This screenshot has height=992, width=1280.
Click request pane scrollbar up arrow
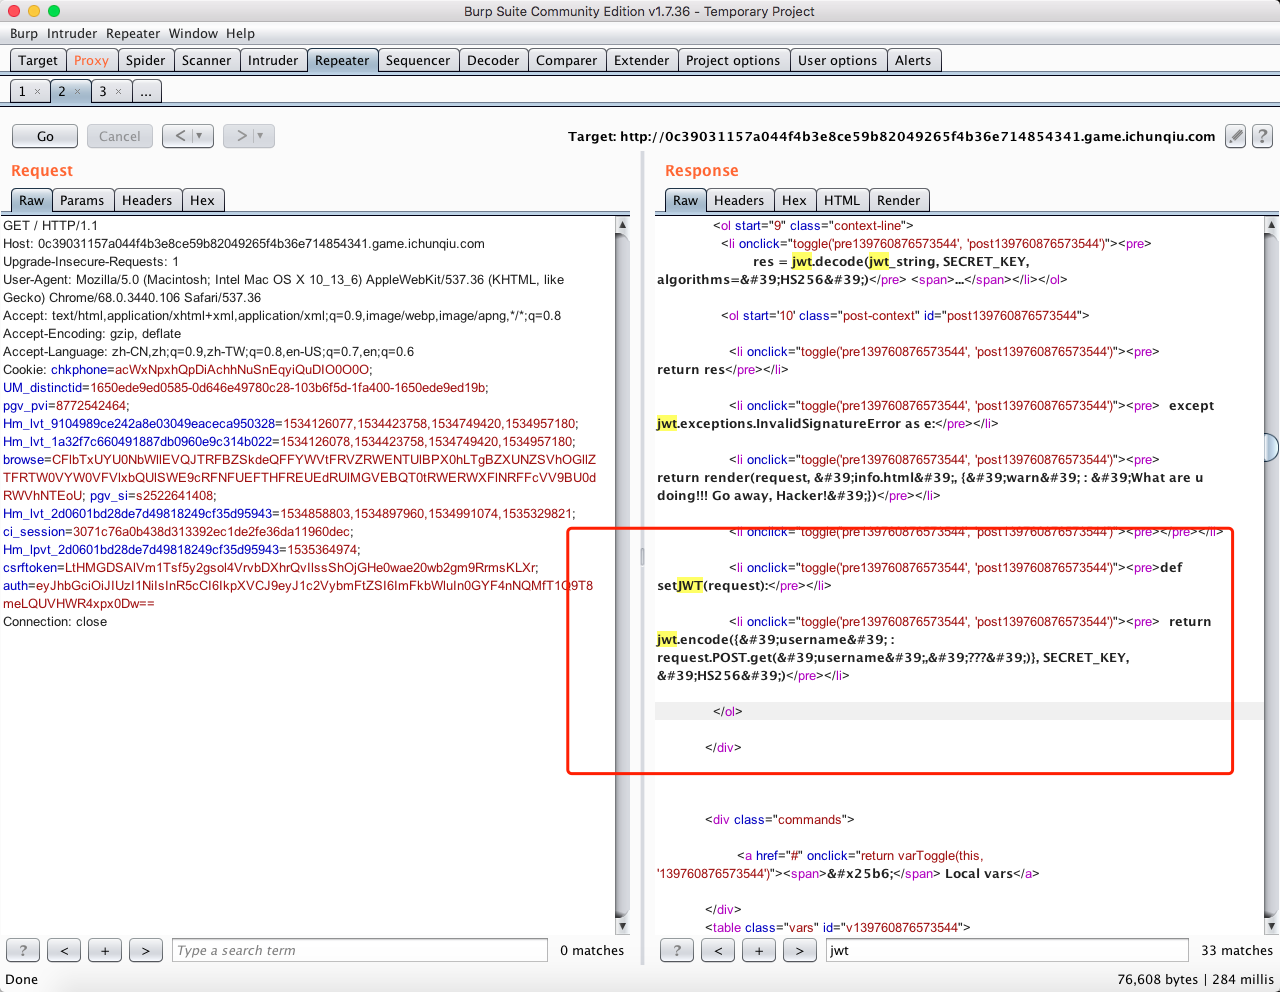[622, 225]
